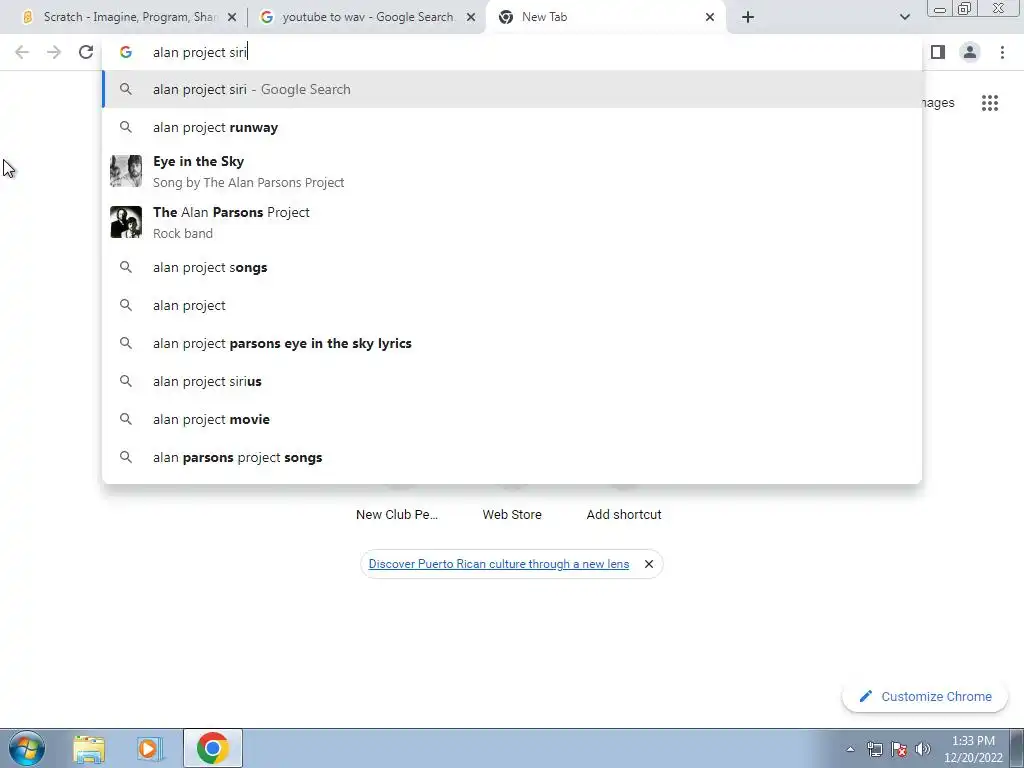Image resolution: width=1024 pixels, height=768 pixels.
Task: Reload the page with the refresh icon
Action: (x=86, y=52)
